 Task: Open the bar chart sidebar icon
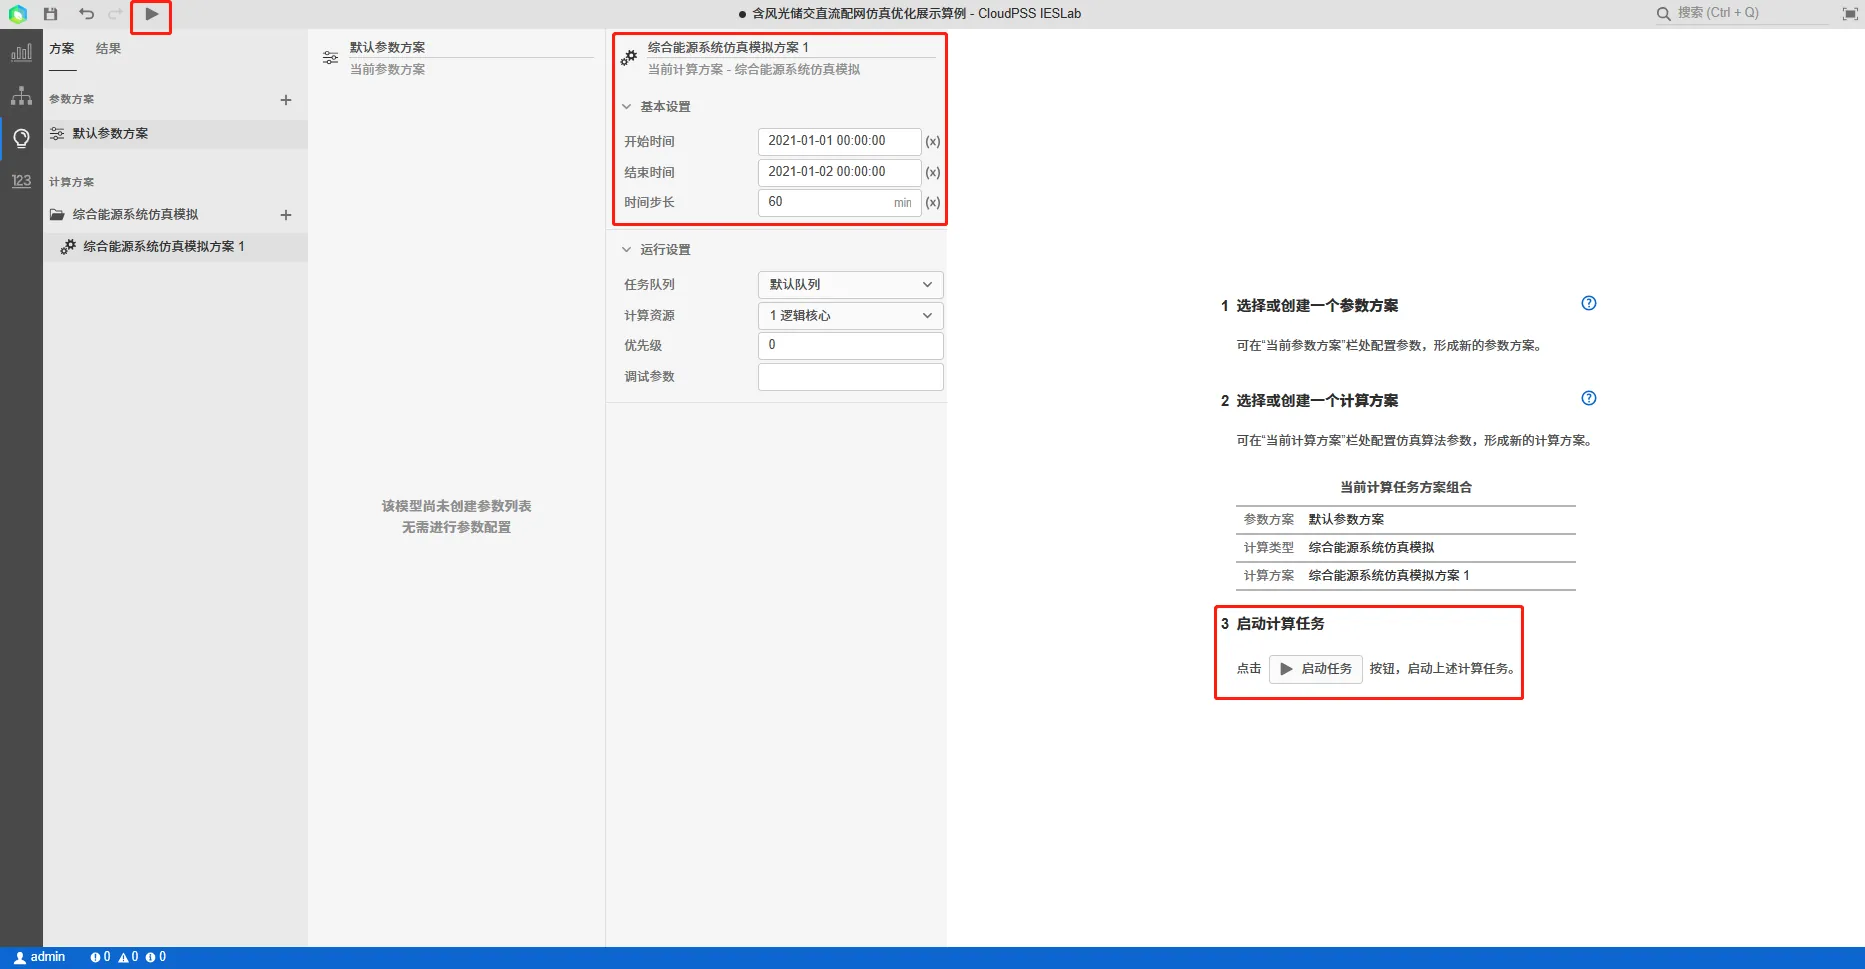pos(21,53)
